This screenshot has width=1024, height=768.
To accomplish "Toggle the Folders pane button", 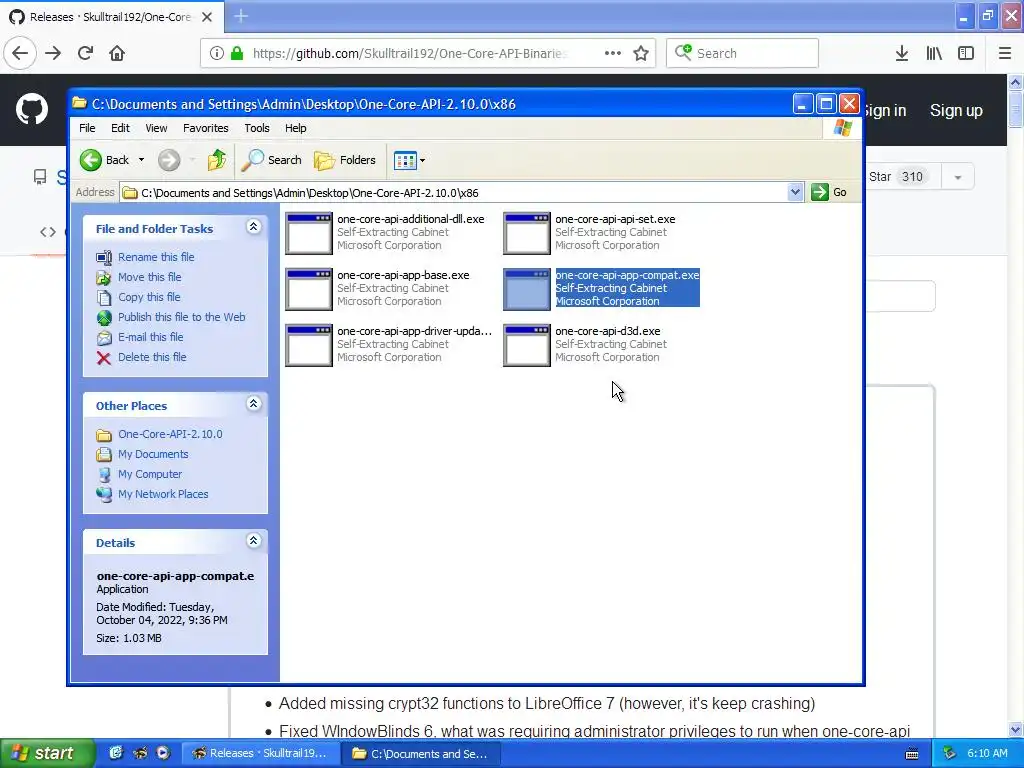I will click(x=345, y=160).
